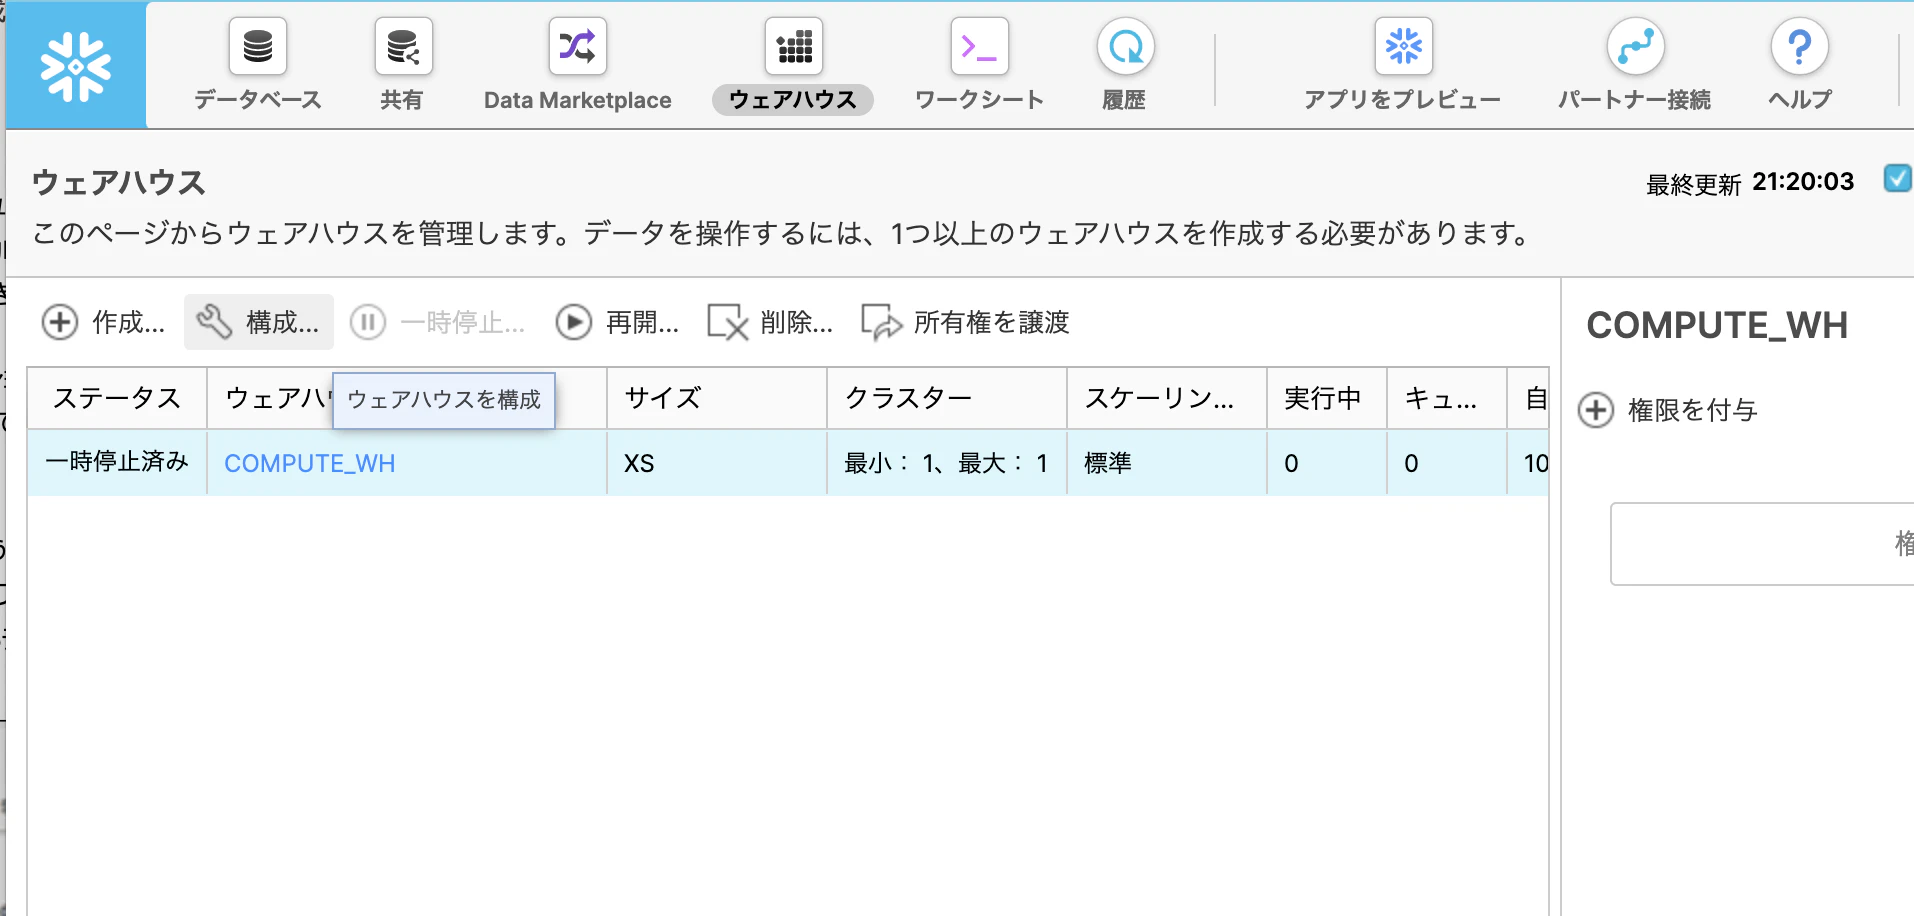Click the delete X icon for 削除
This screenshot has height=916, width=1914.
click(x=728, y=322)
